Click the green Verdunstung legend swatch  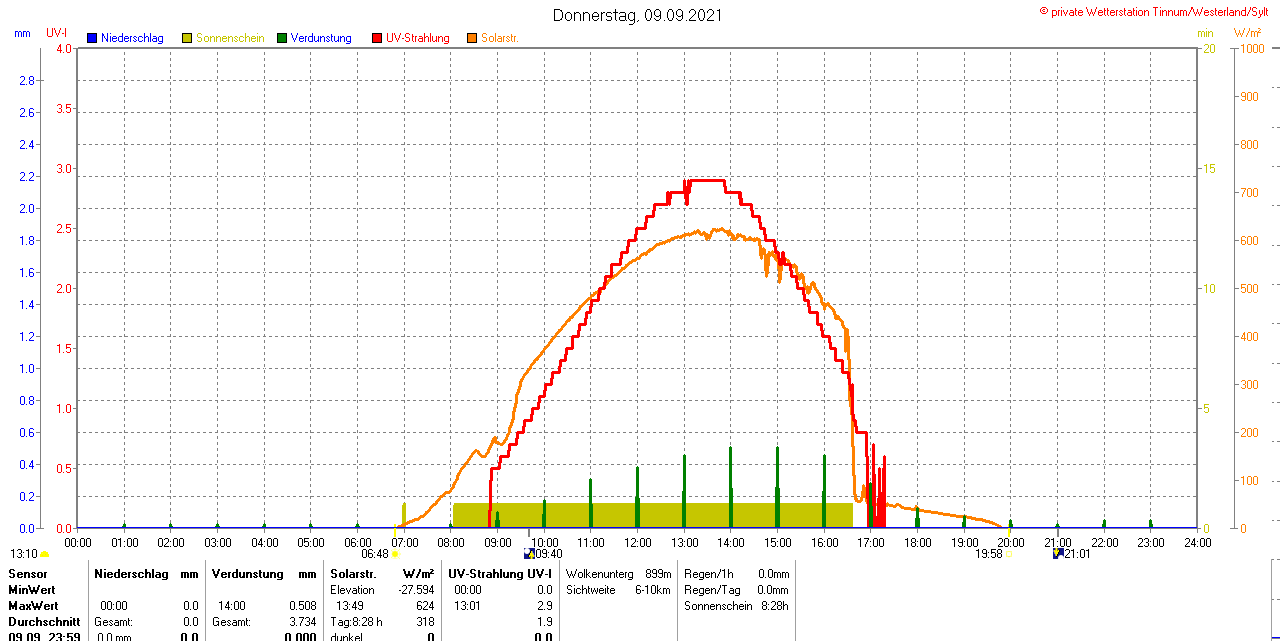pos(282,38)
